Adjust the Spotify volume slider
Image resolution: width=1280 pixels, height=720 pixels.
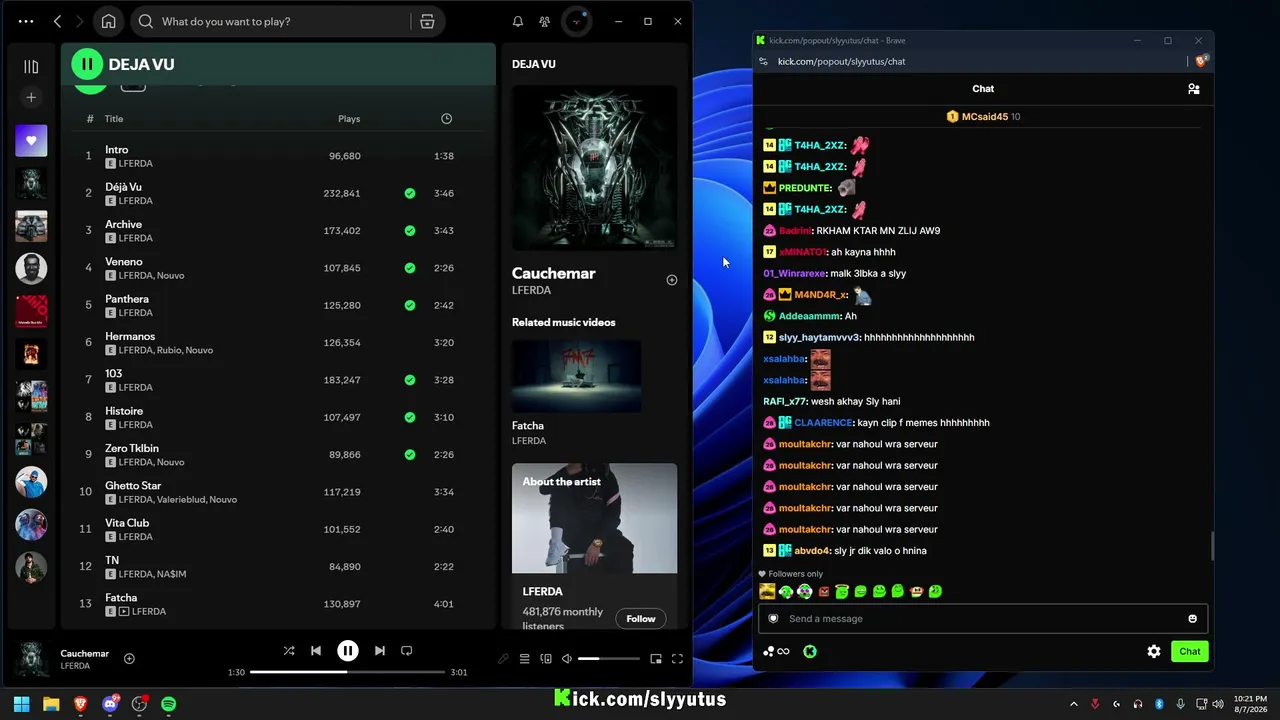608,659
